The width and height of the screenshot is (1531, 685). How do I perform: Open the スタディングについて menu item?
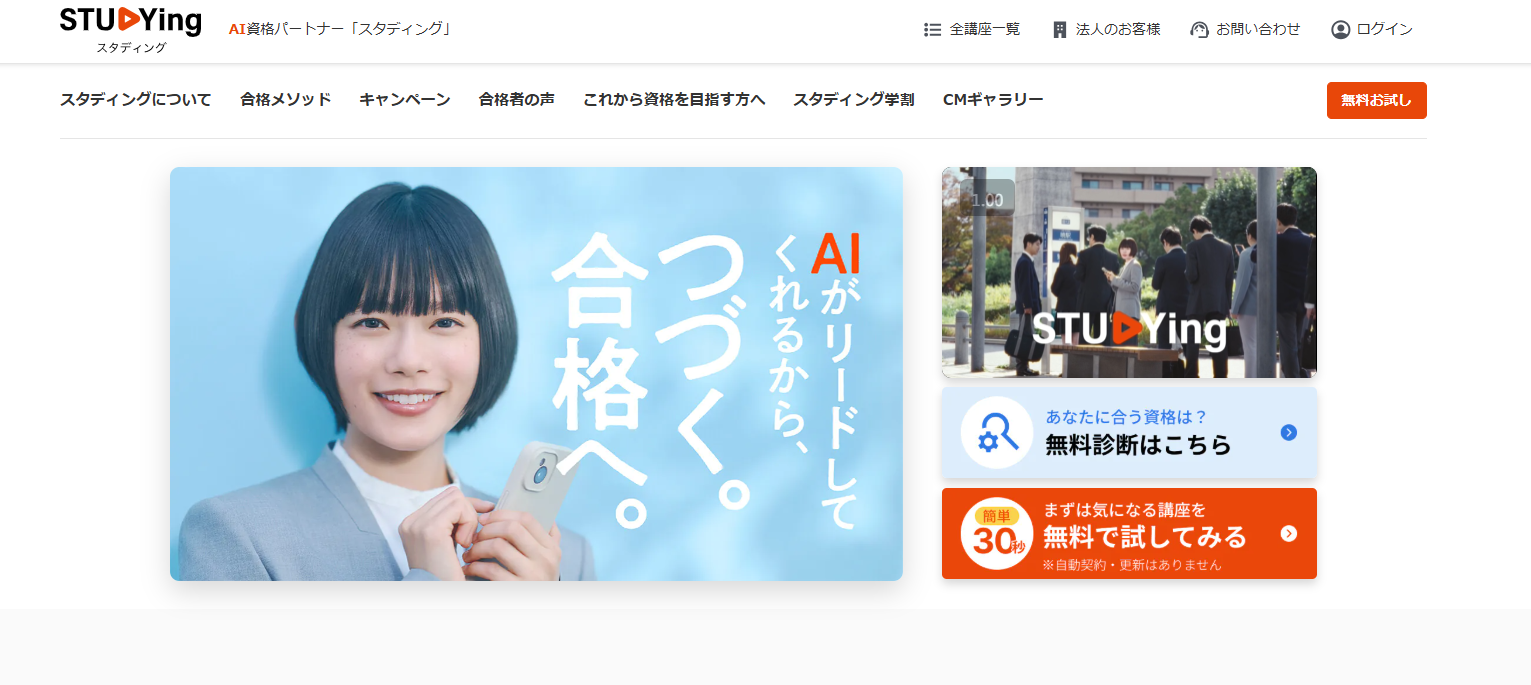coord(136,100)
